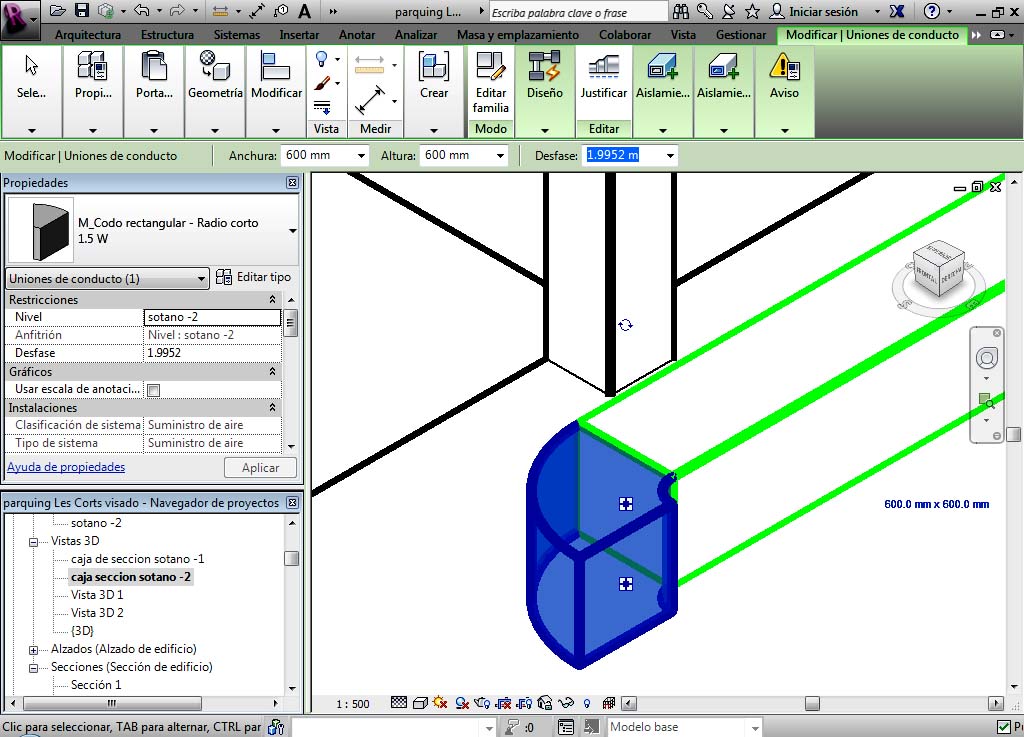Collapse the Vistas 3D tree node
This screenshot has width=1024, height=737.
pos(33,541)
